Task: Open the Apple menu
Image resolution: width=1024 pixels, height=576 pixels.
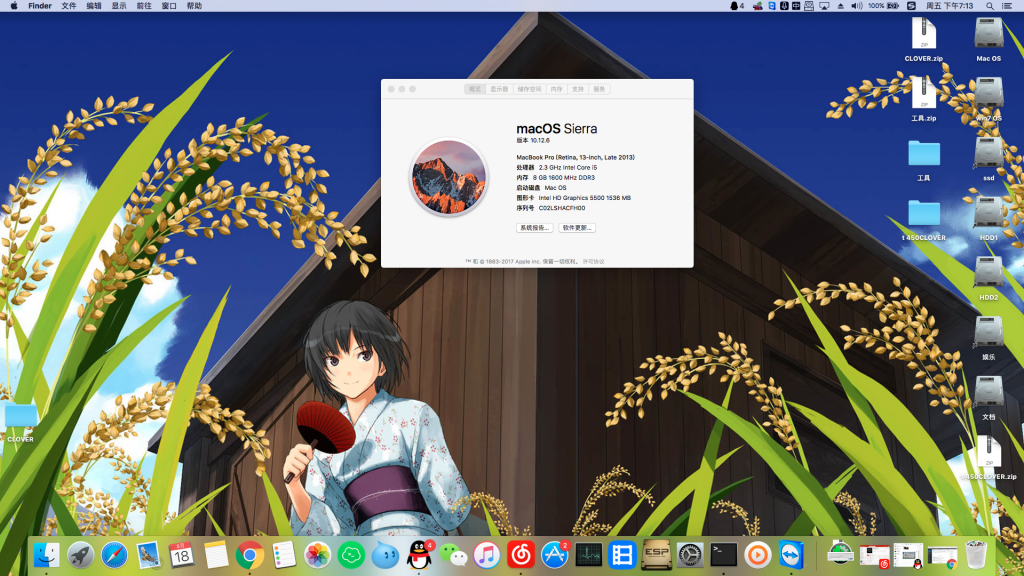Action: tap(14, 6)
